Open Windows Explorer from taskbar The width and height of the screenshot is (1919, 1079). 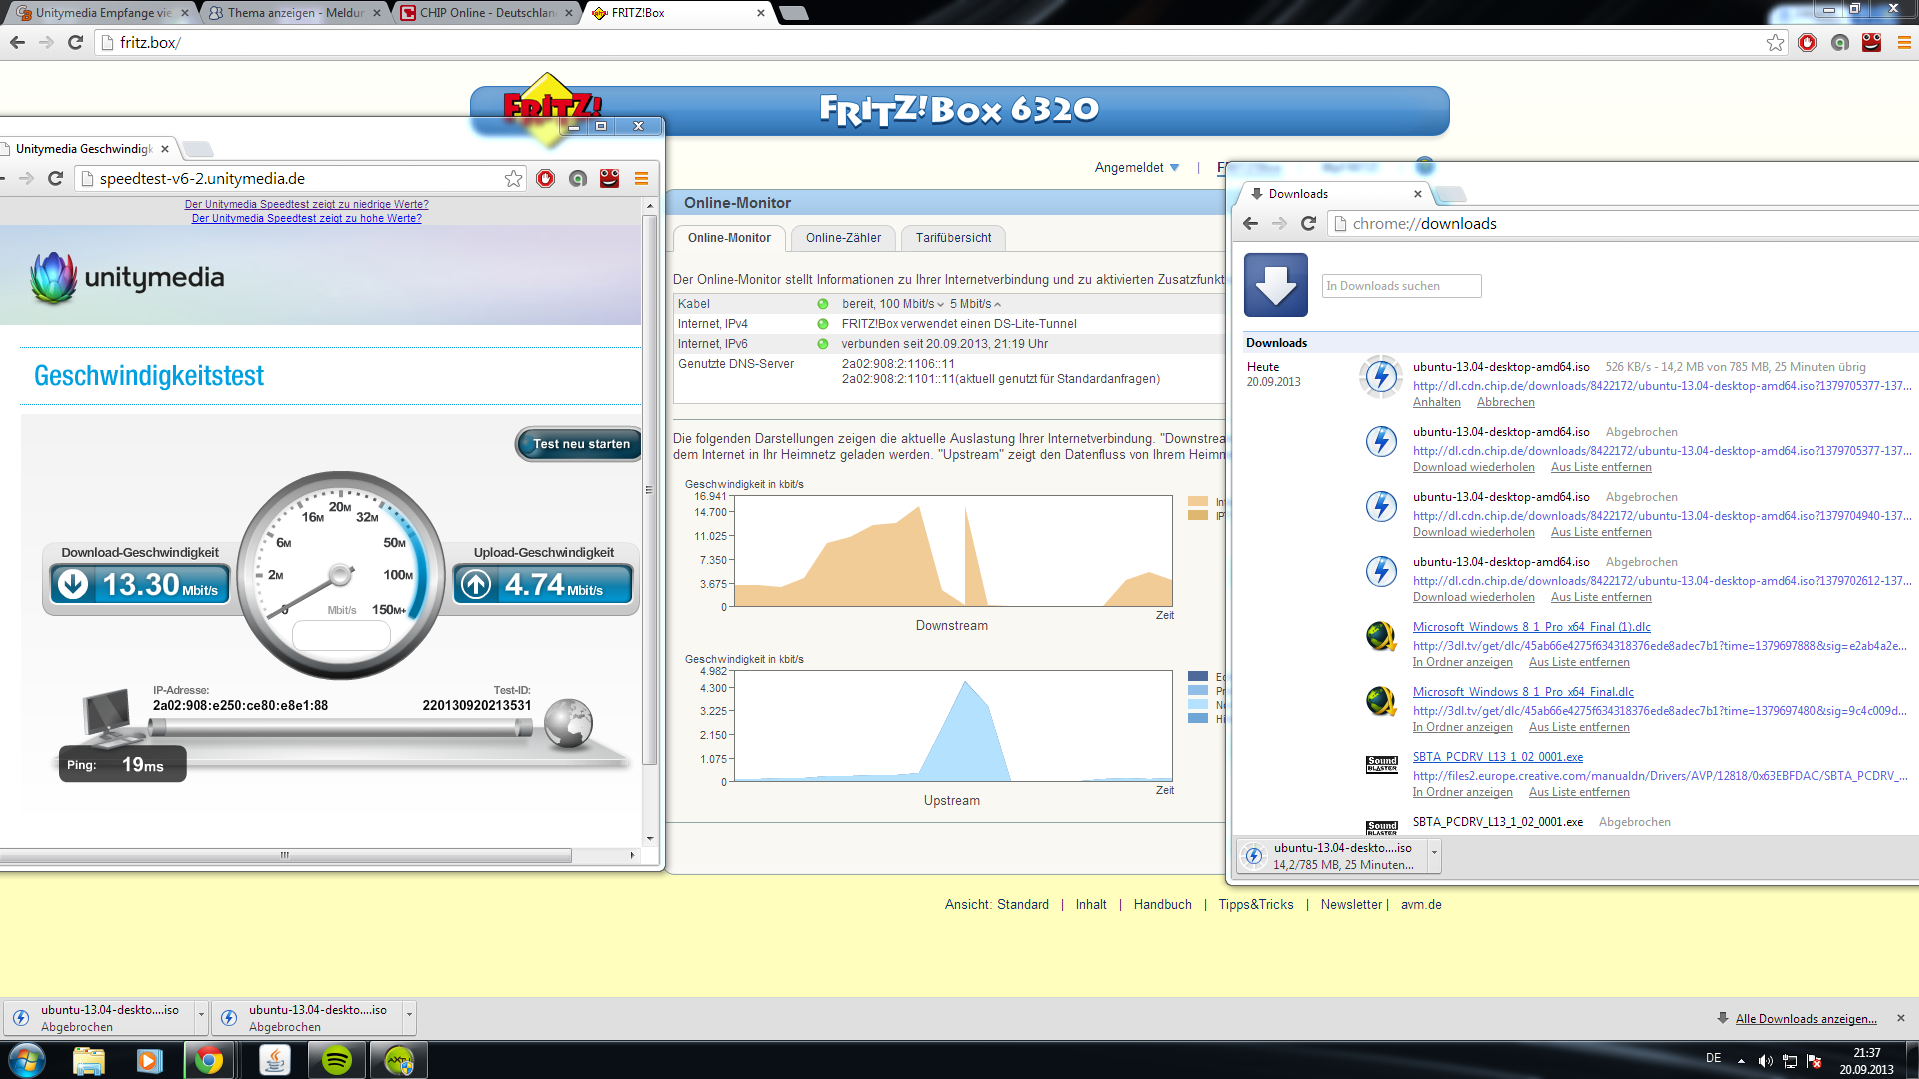pyautogui.click(x=89, y=1060)
